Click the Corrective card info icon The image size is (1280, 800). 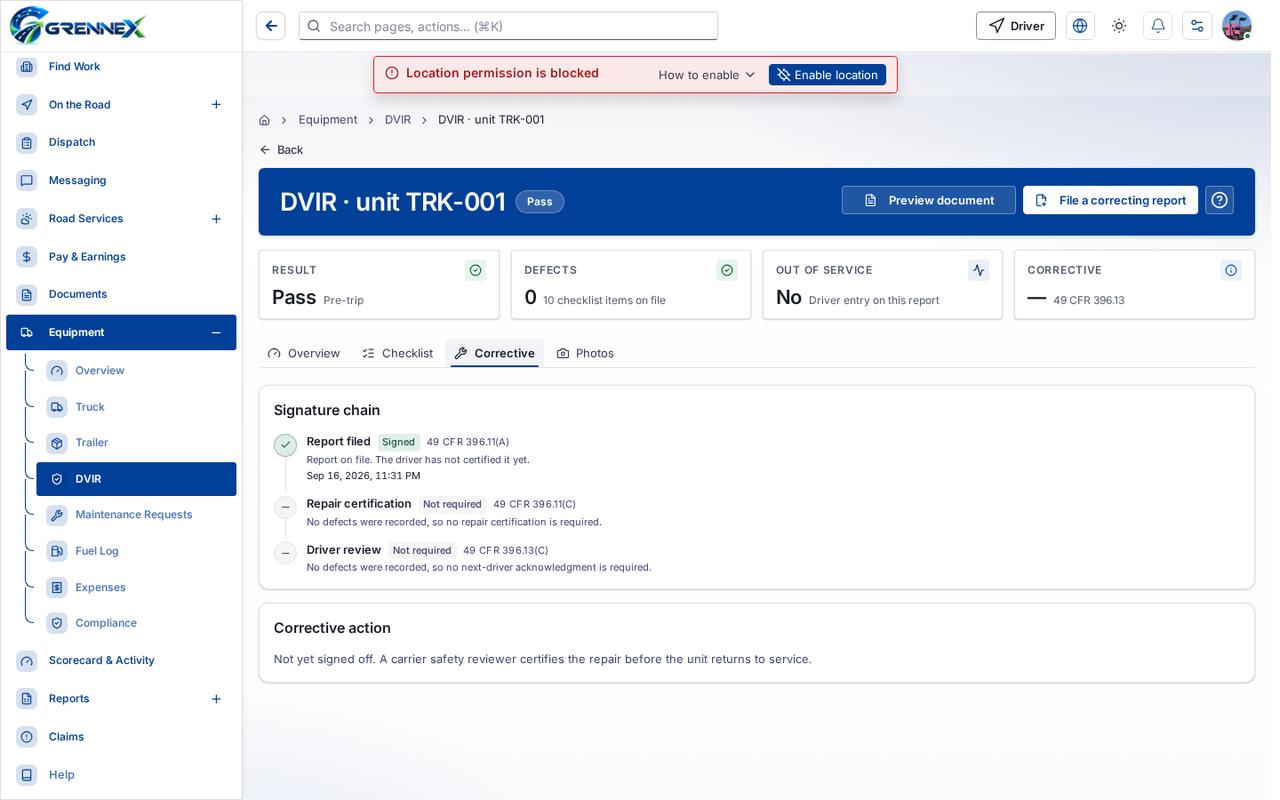tap(1231, 270)
